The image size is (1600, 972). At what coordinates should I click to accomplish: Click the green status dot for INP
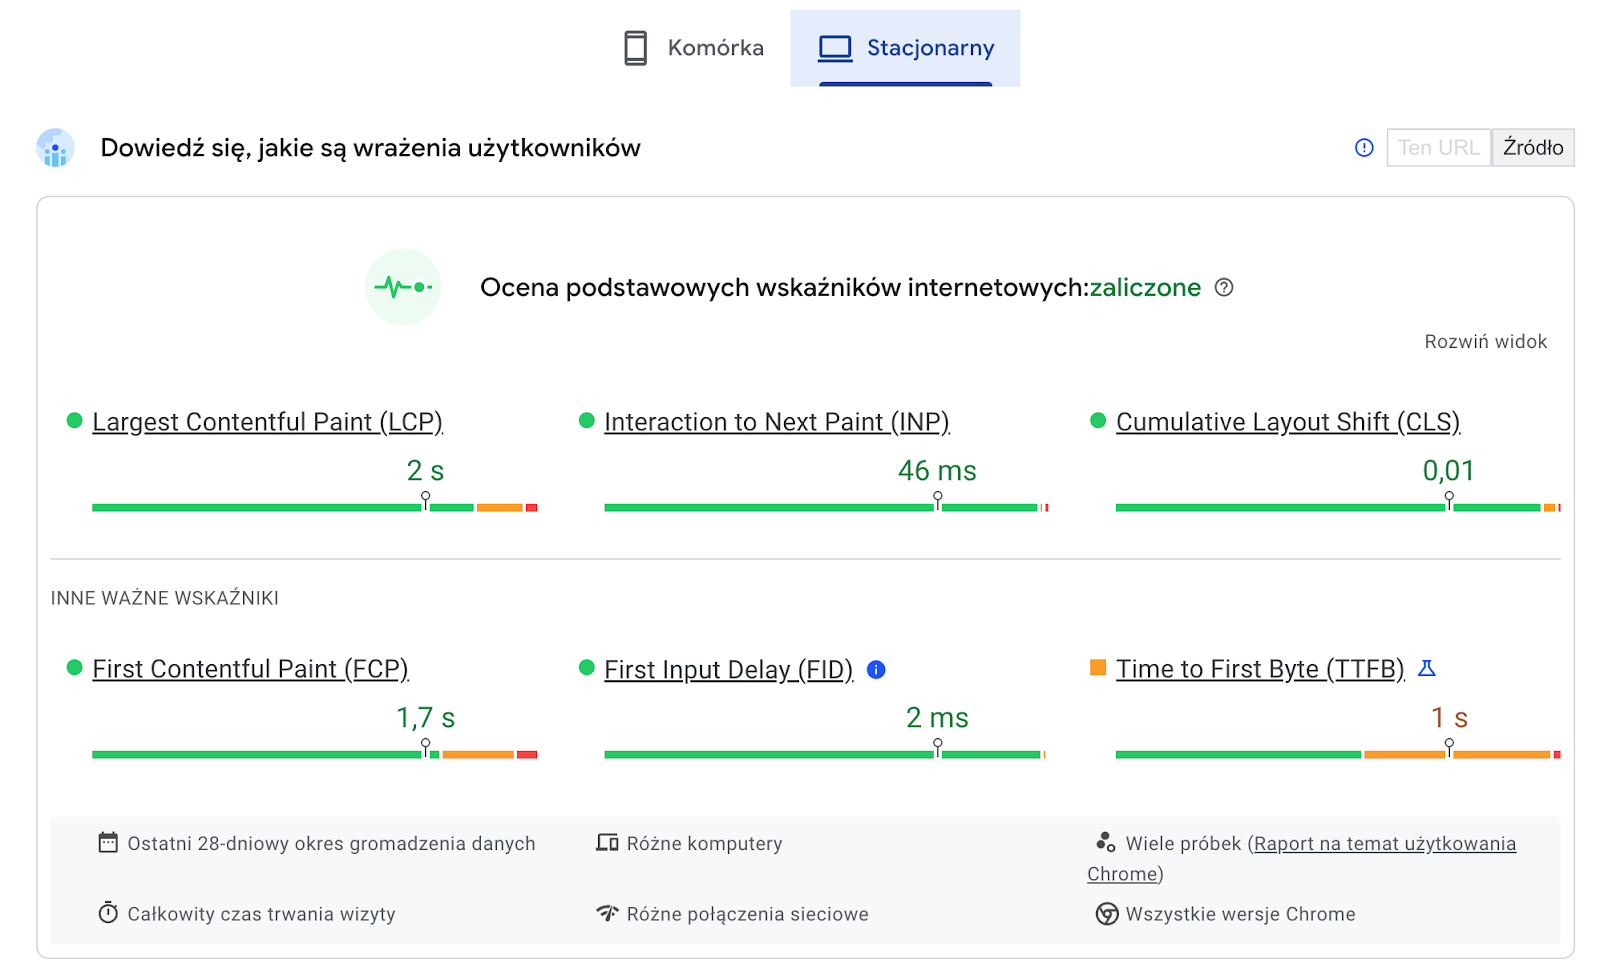pyautogui.click(x=587, y=420)
